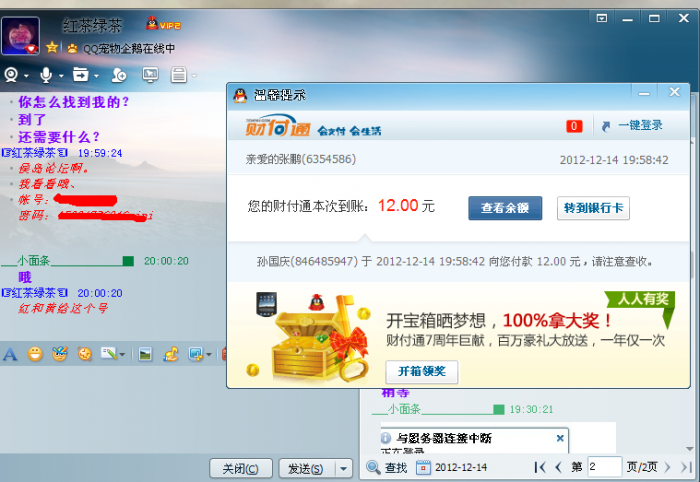This screenshot has width=700, height=482.
Task: Launch remote desktop assistance icon
Action: 150,75
